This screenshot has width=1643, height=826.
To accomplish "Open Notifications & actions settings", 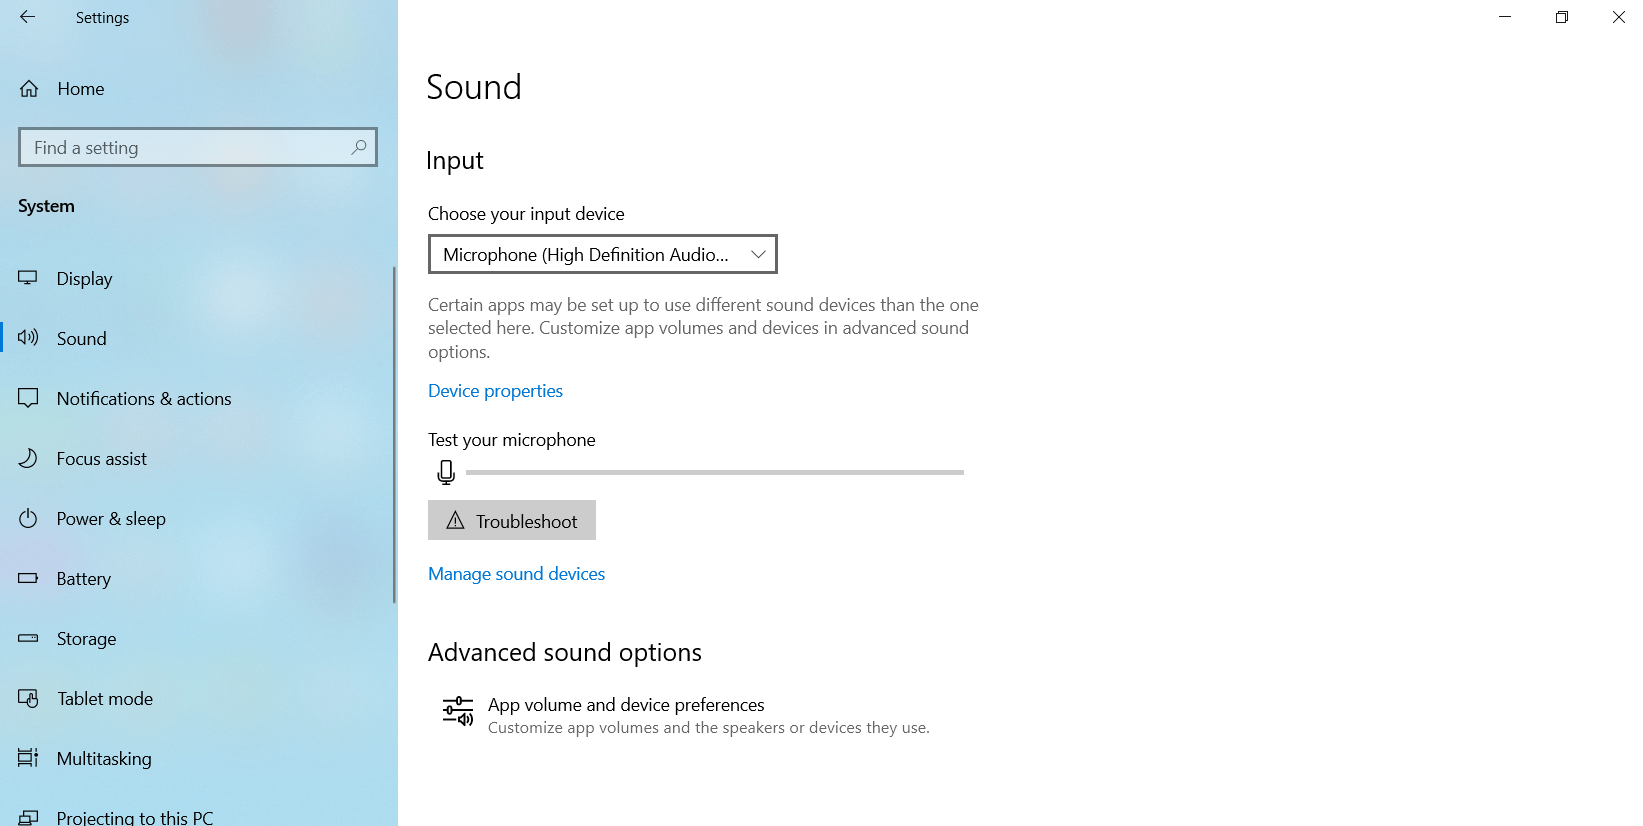I will click(x=144, y=399).
